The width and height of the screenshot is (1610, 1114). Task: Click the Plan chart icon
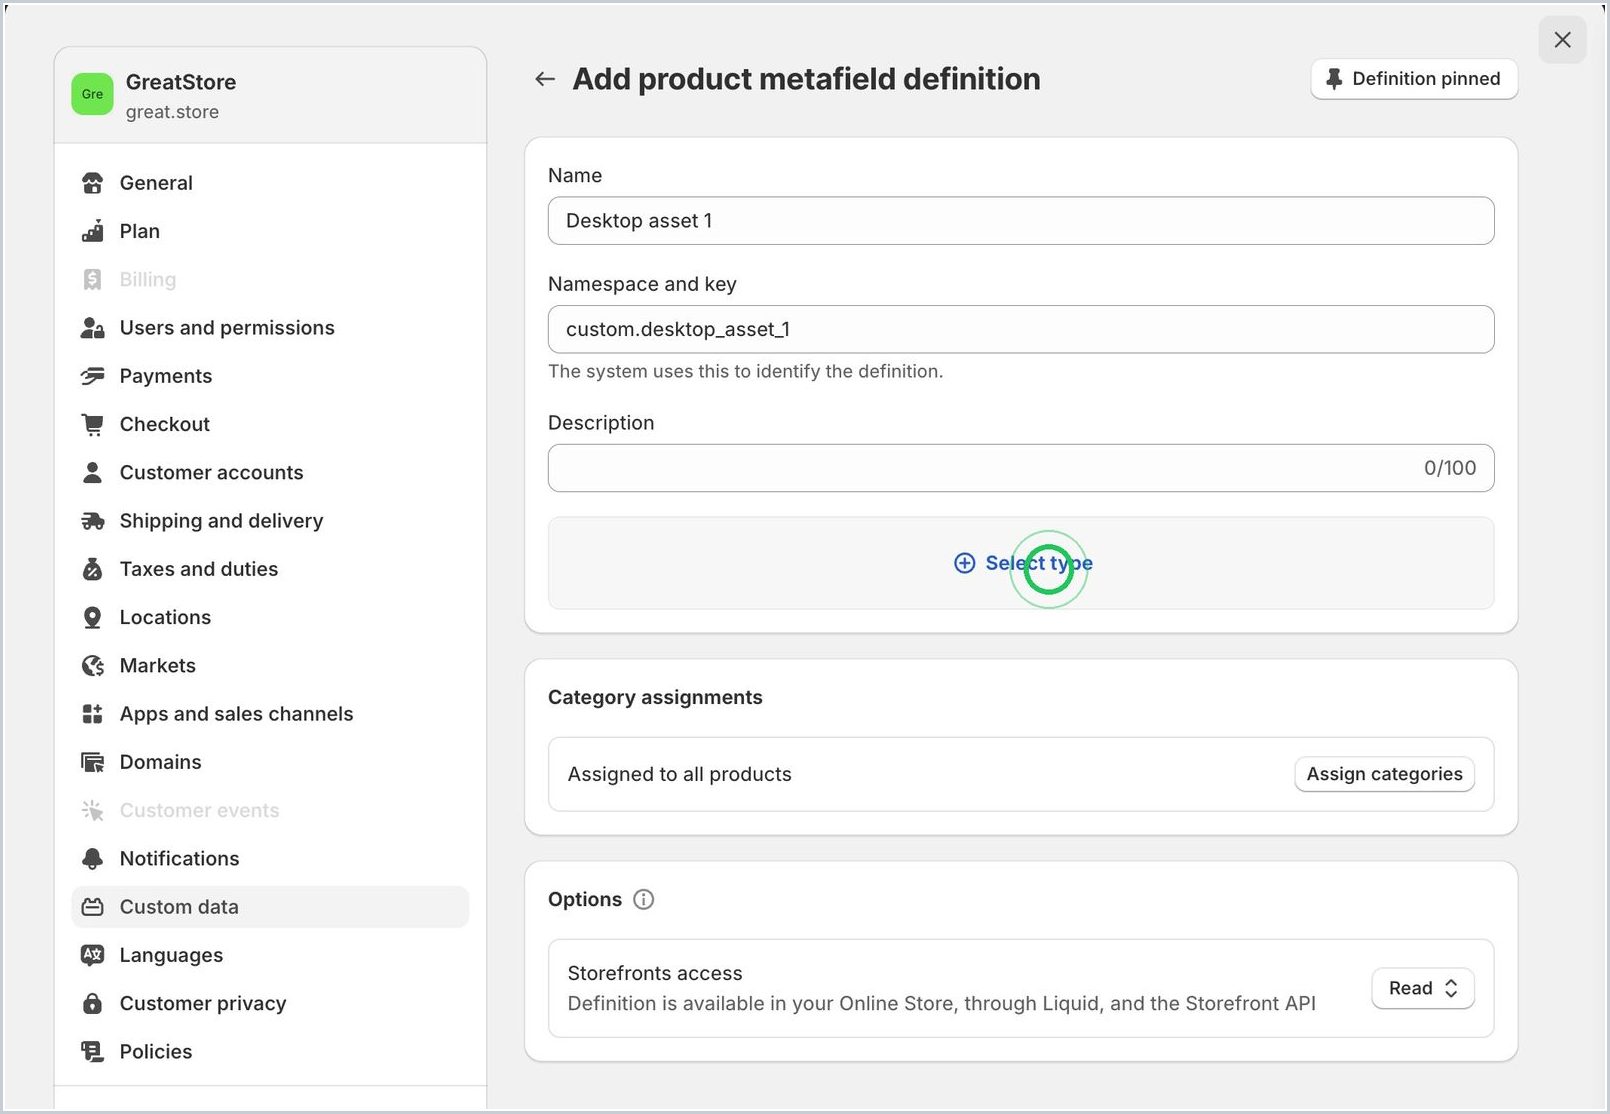92,231
